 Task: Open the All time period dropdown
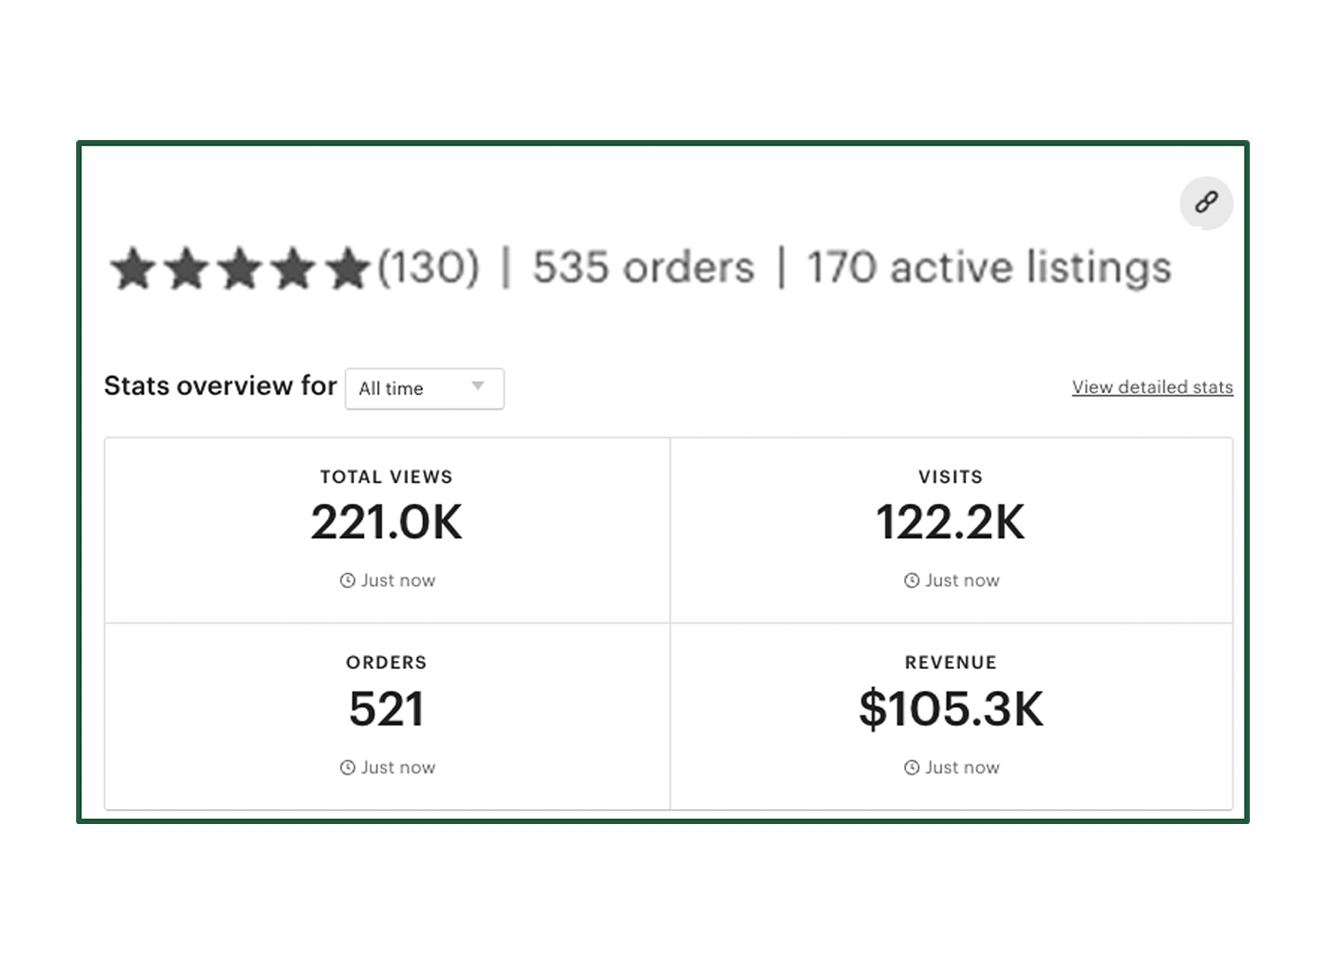424,389
